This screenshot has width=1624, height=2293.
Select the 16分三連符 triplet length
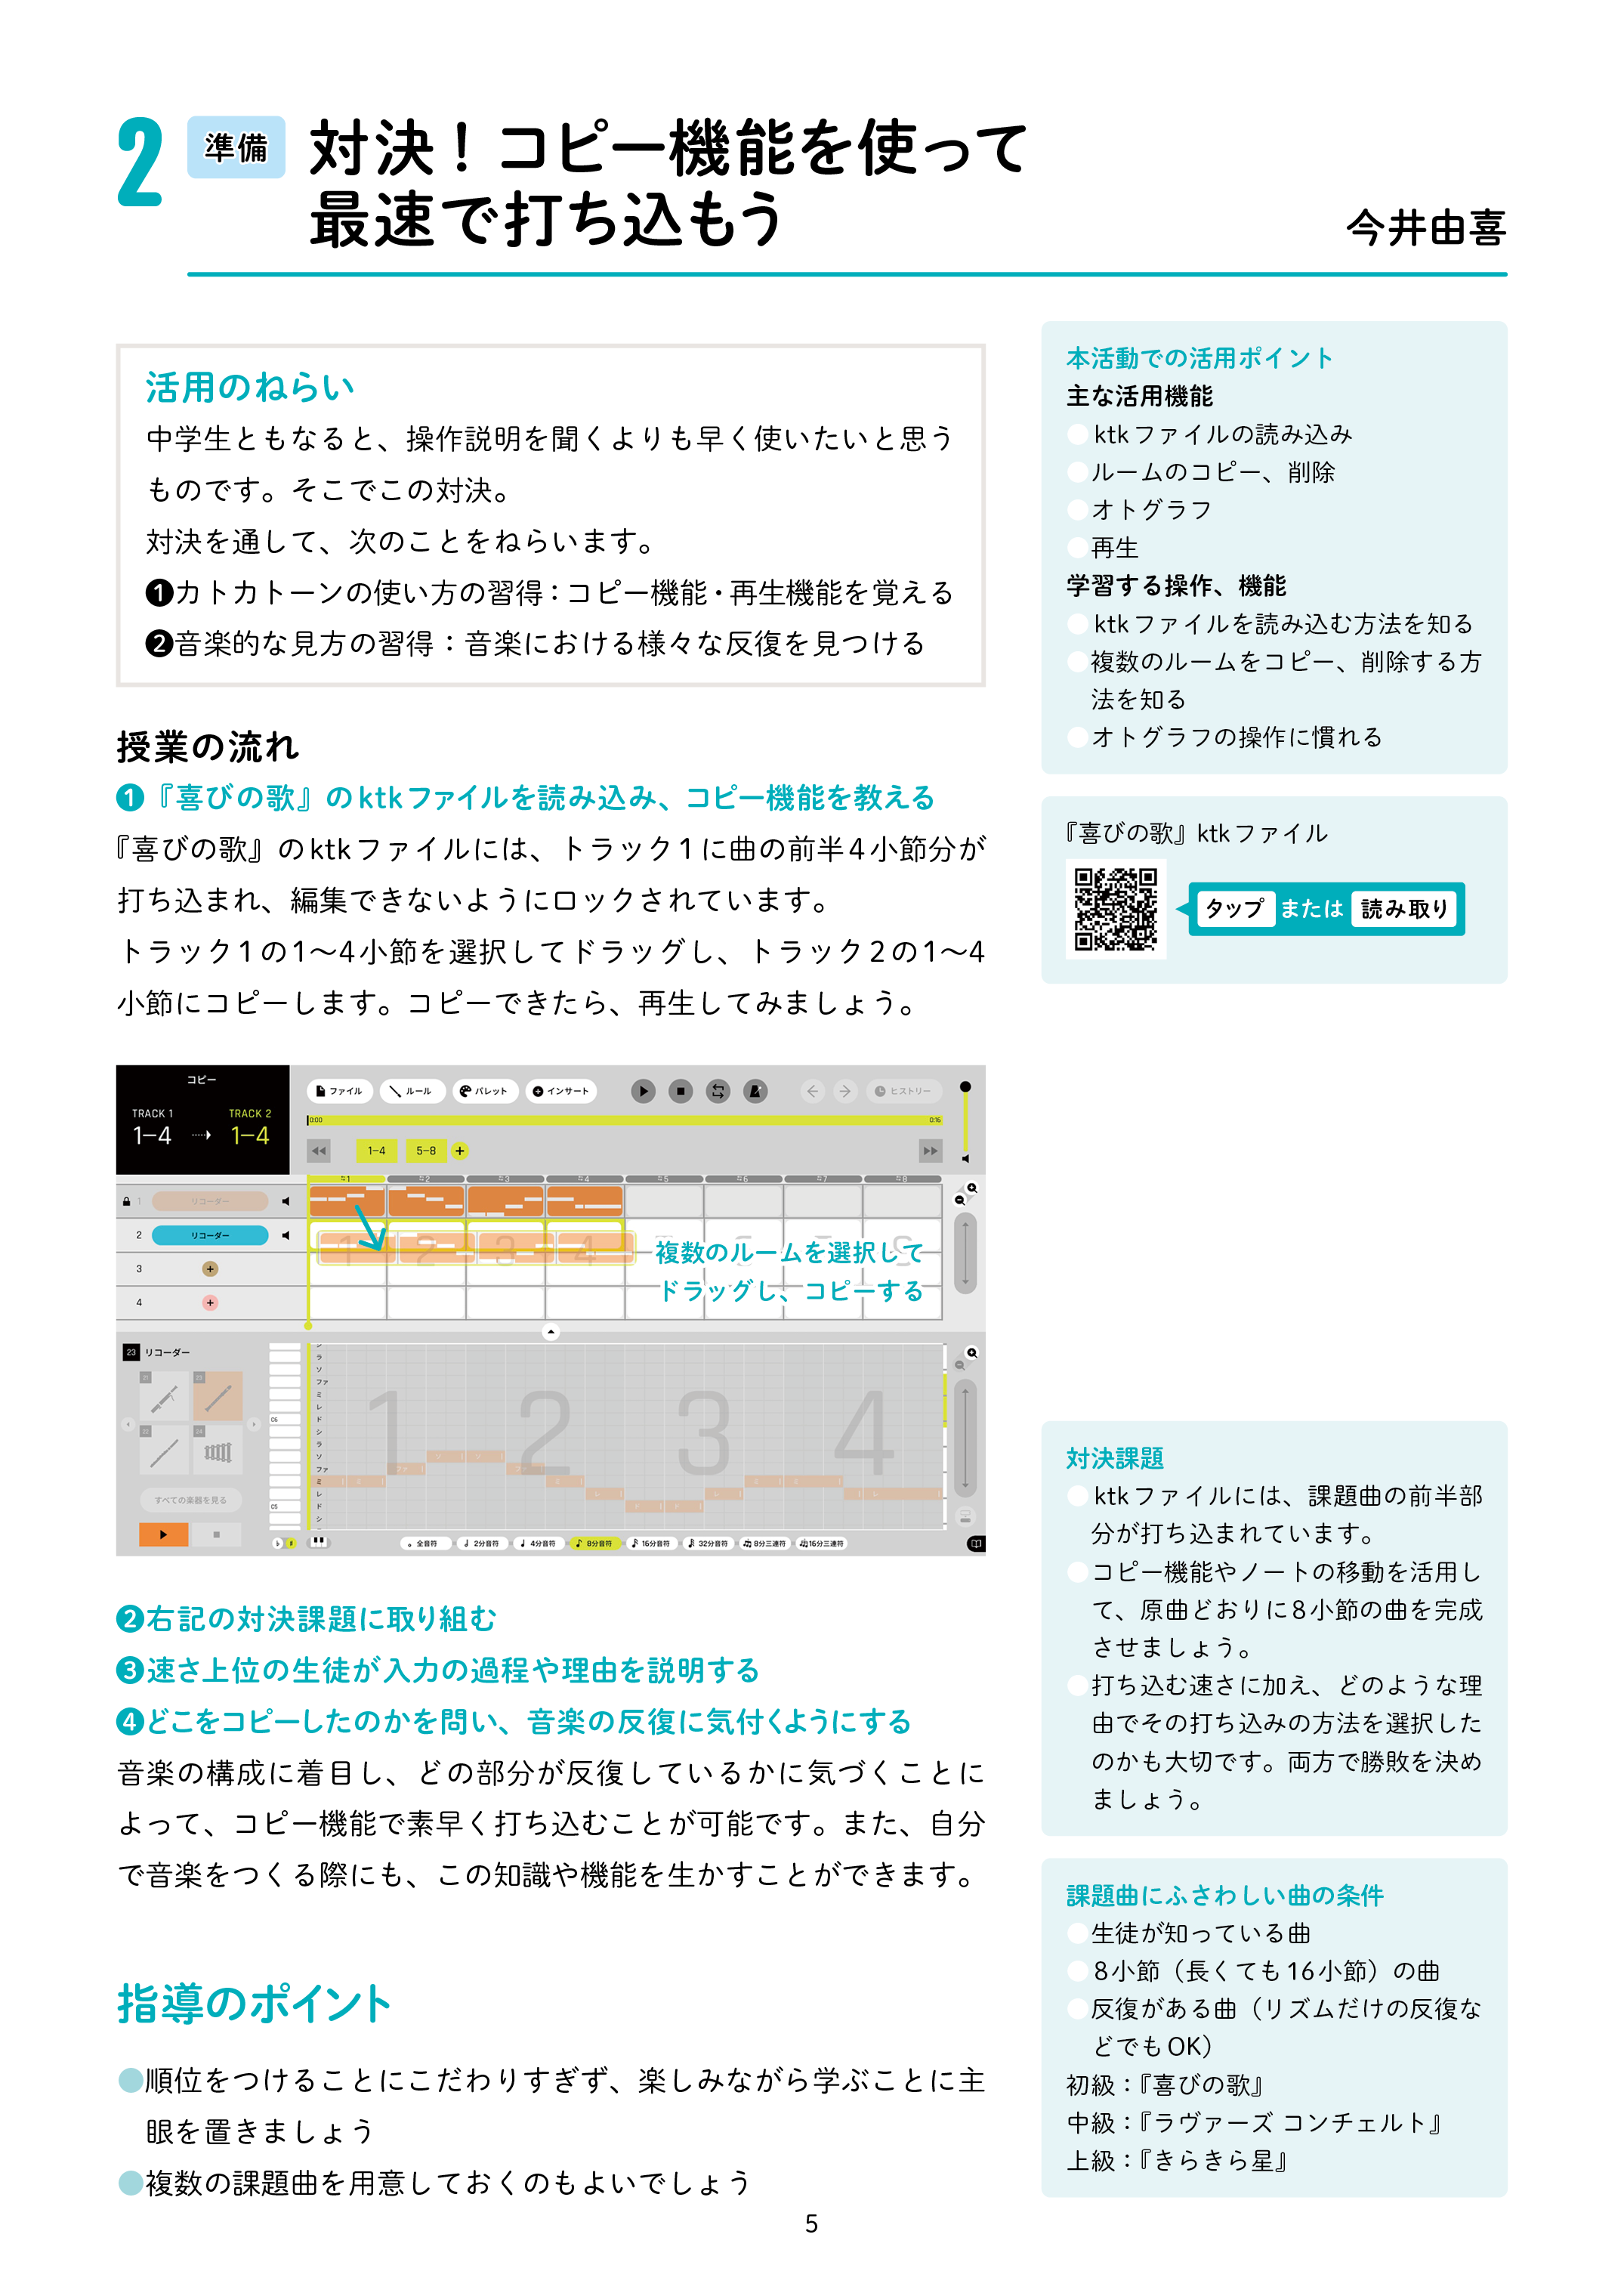coord(822,1543)
